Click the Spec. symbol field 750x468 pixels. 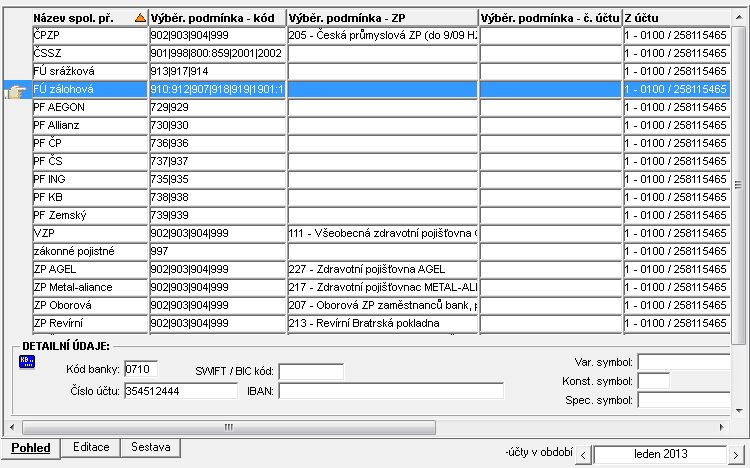point(684,400)
